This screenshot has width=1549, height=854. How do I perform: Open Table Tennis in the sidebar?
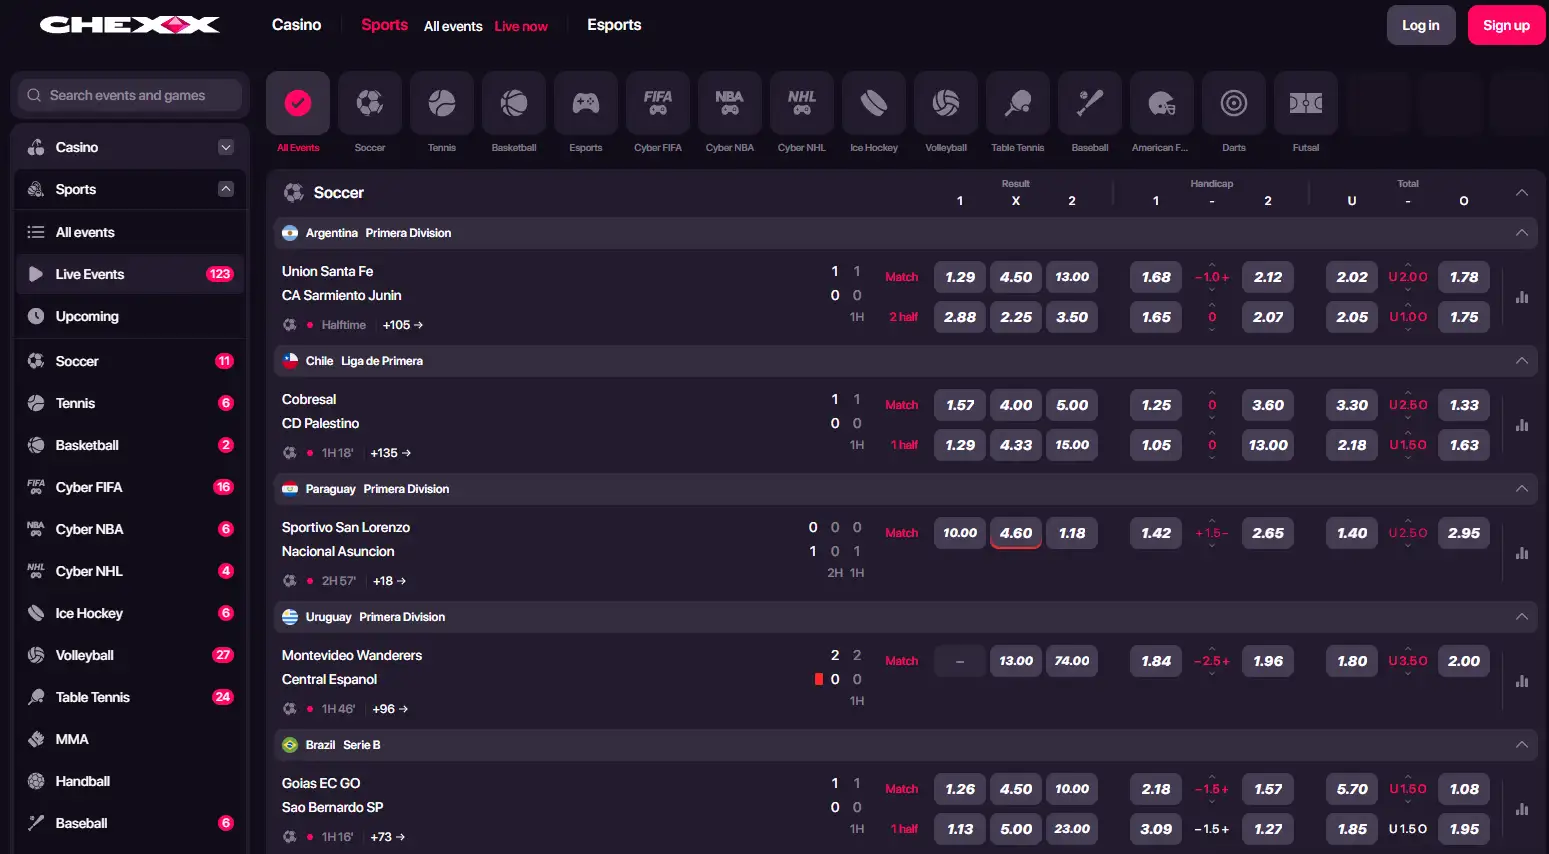tap(130, 697)
